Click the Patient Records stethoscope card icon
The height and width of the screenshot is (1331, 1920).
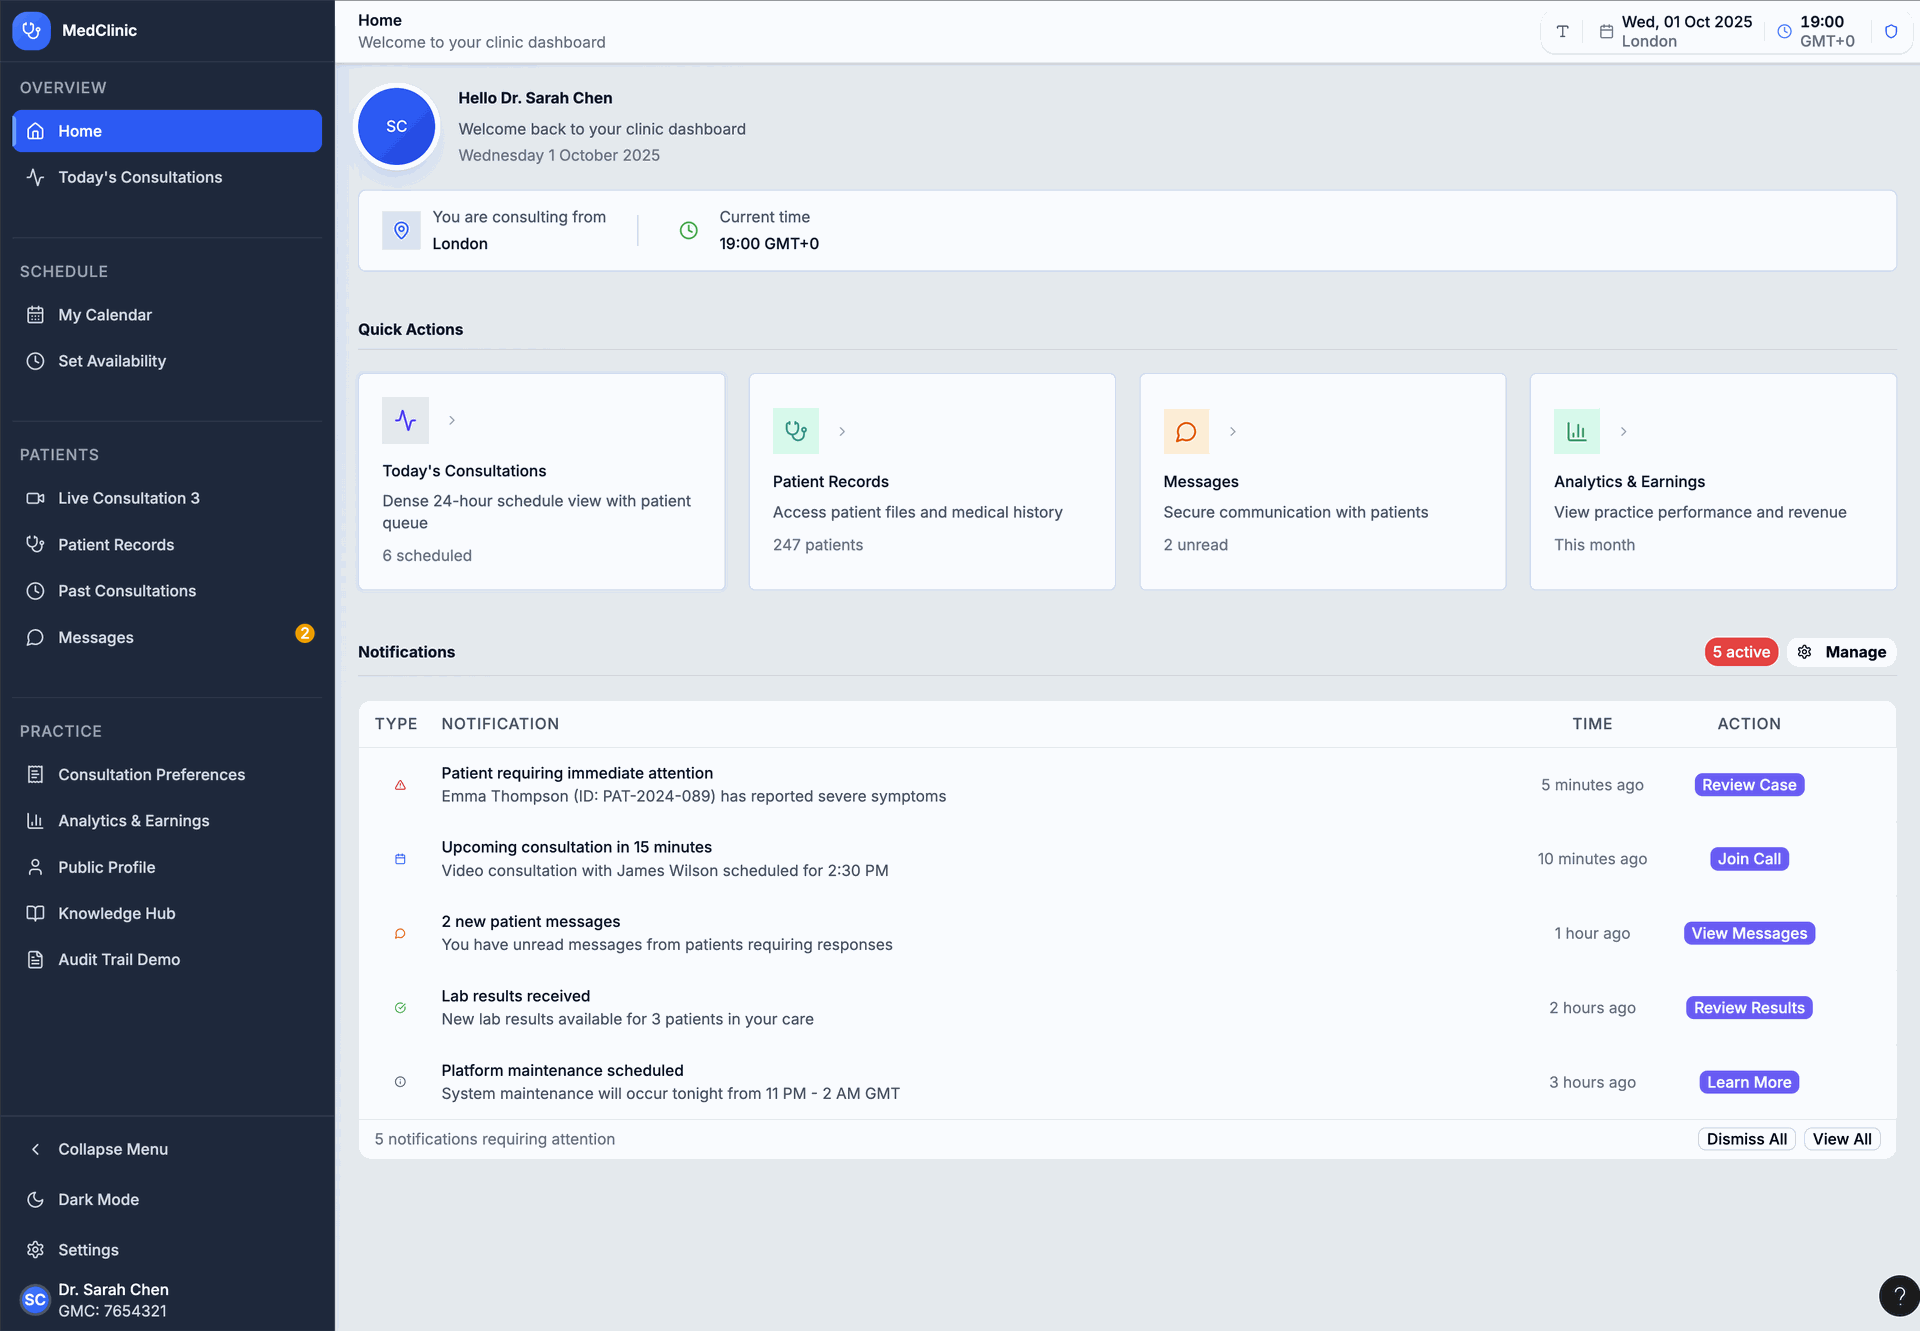click(x=795, y=431)
